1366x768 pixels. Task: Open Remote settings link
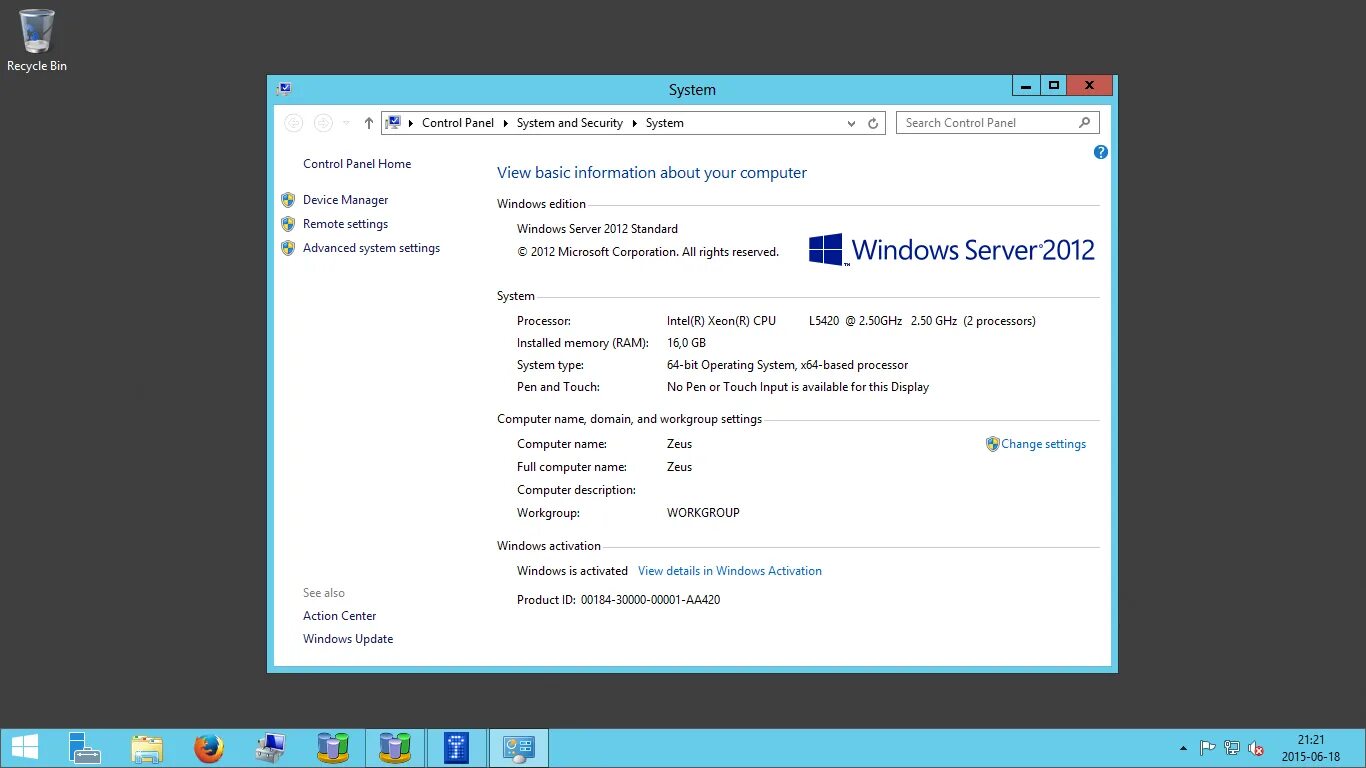pos(345,224)
